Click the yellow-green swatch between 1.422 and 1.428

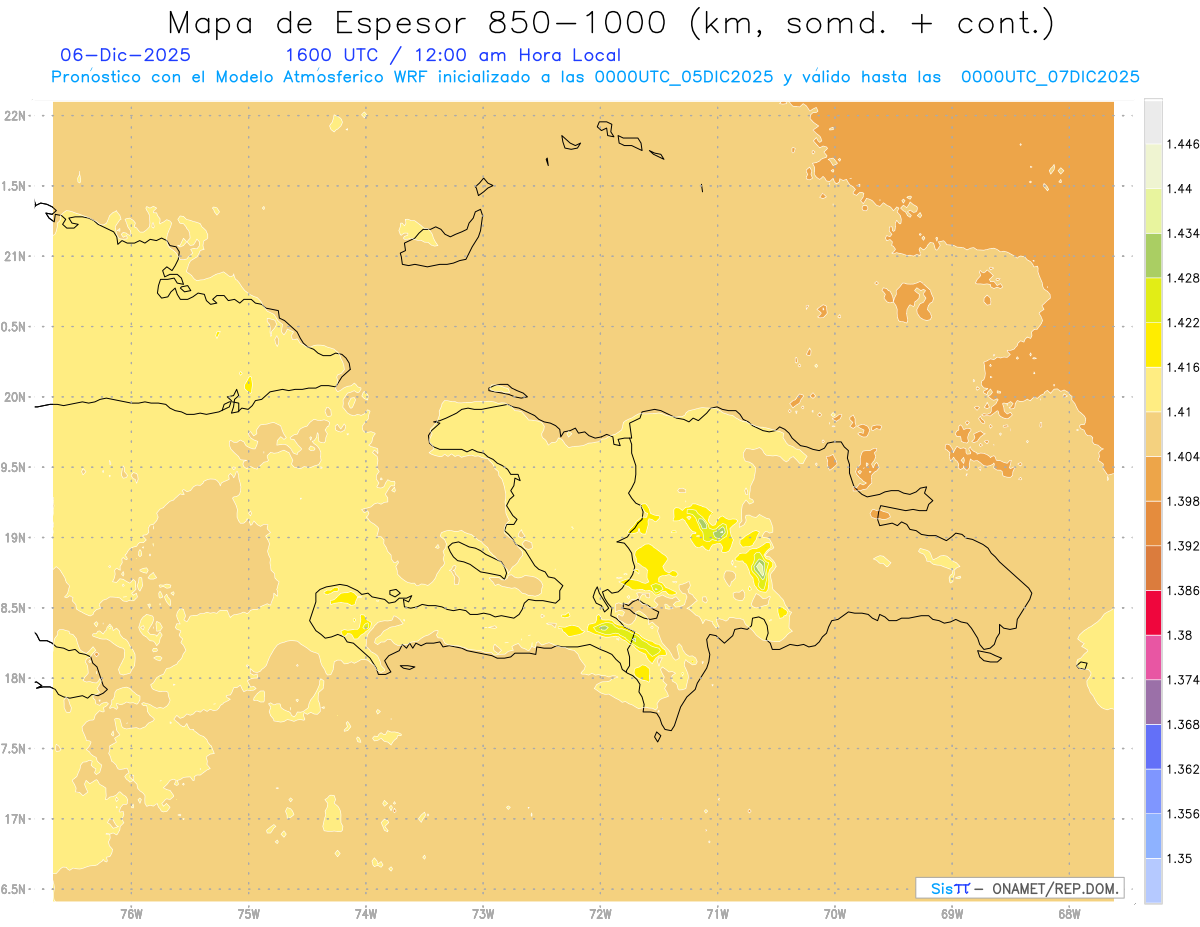click(x=1153, y=300)
